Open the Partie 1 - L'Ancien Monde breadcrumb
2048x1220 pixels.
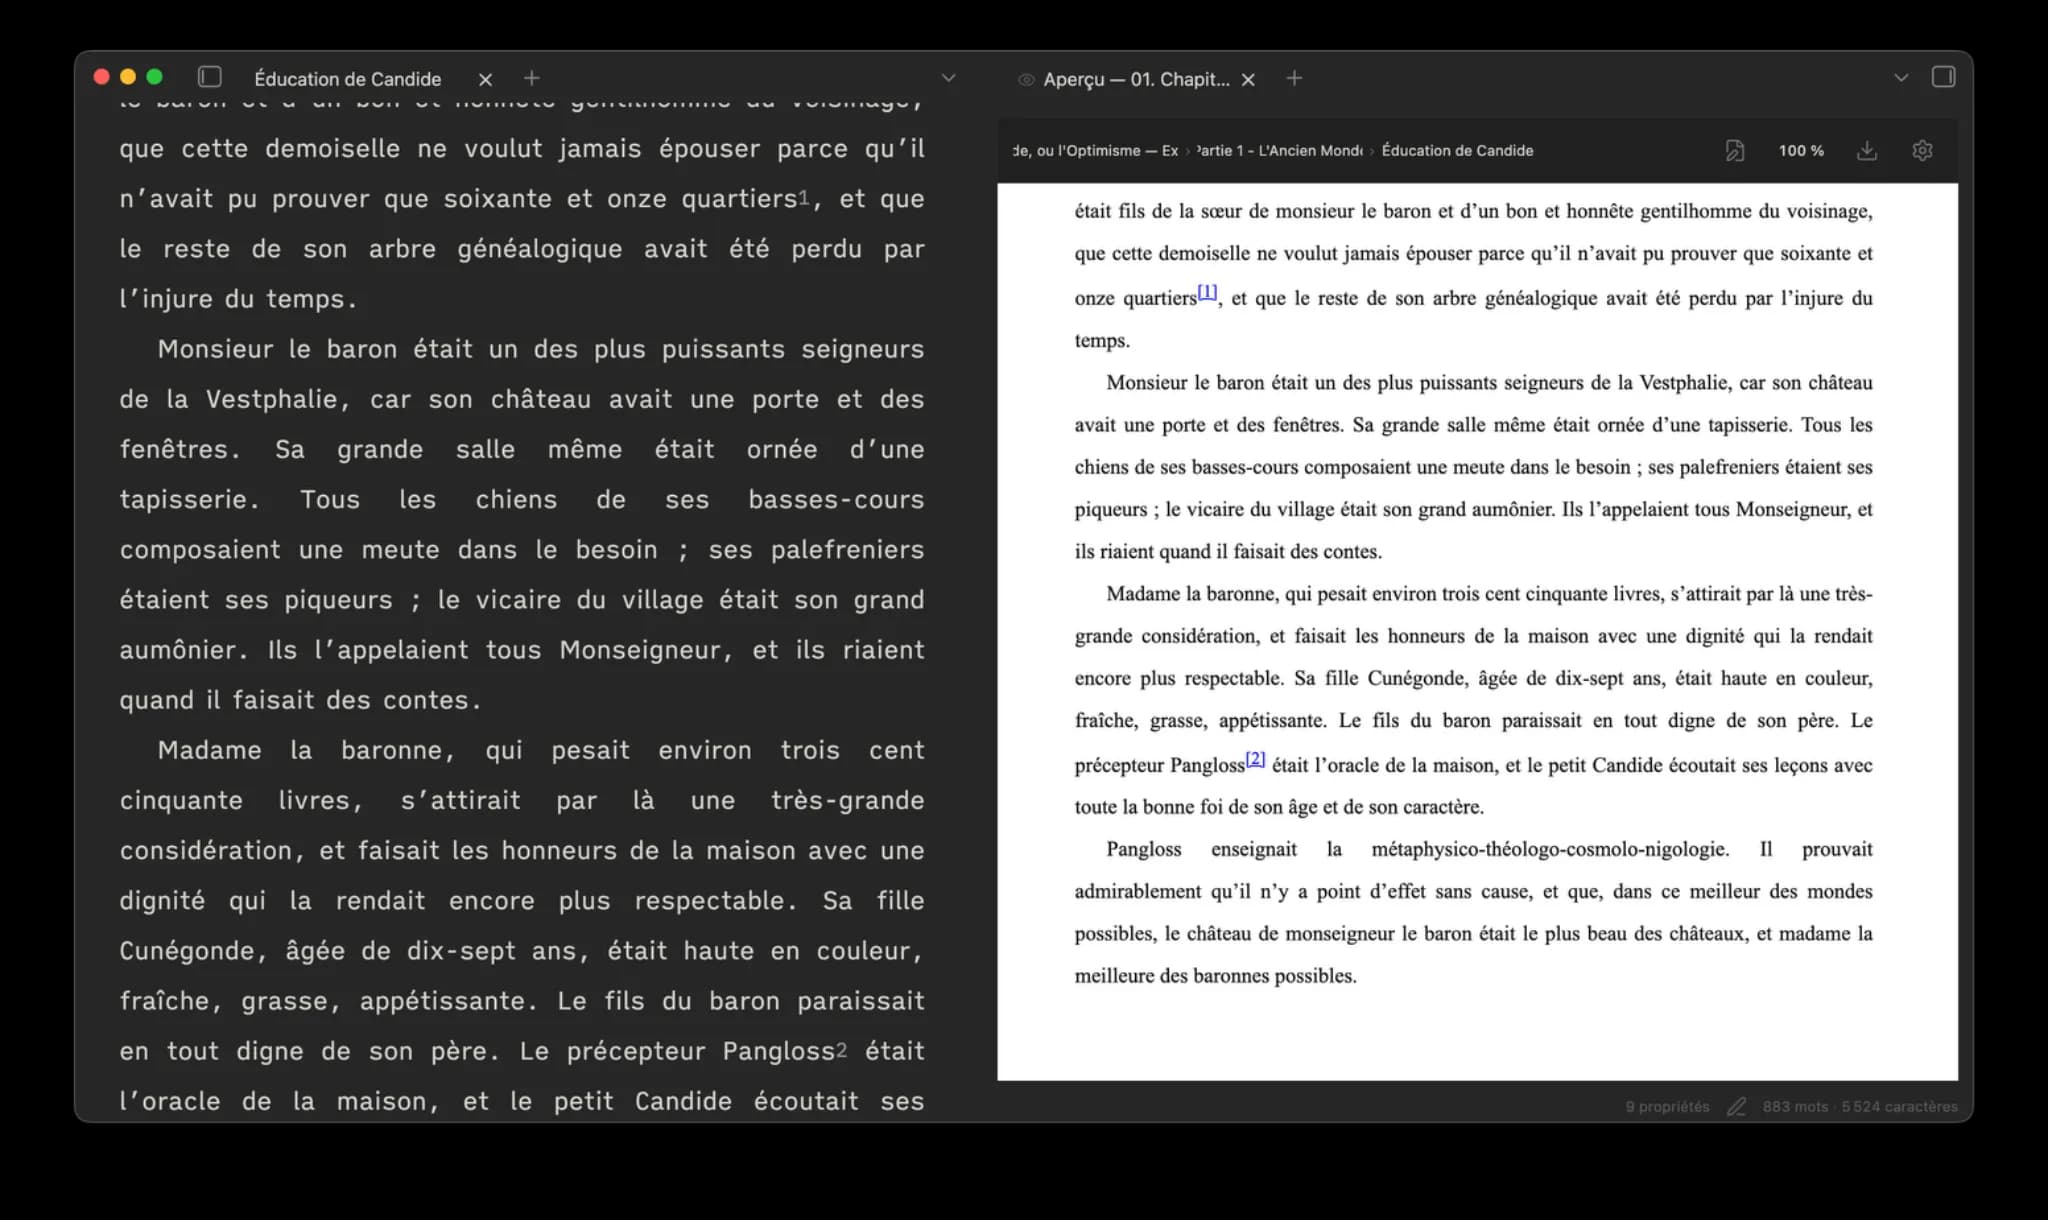[x=1279, y=150]
